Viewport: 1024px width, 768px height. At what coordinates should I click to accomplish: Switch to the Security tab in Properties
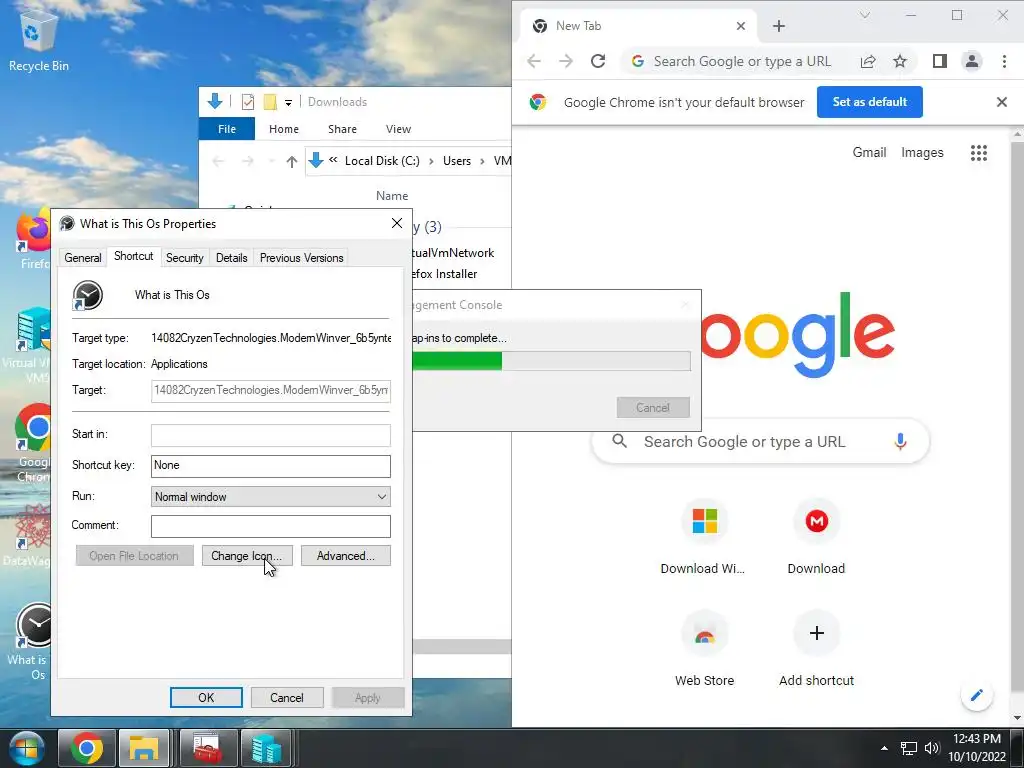[x=185, y=257]
